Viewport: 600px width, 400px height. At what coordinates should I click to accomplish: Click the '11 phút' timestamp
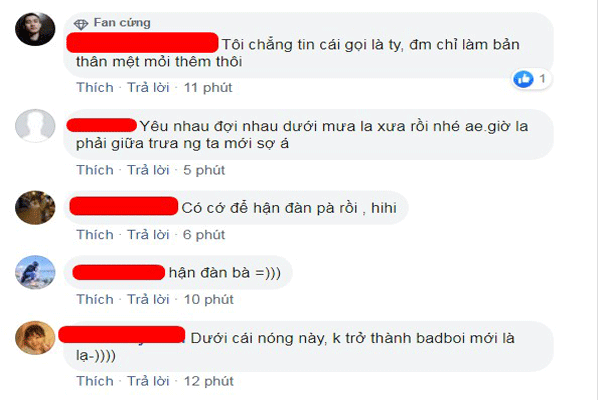pos(208,88)
